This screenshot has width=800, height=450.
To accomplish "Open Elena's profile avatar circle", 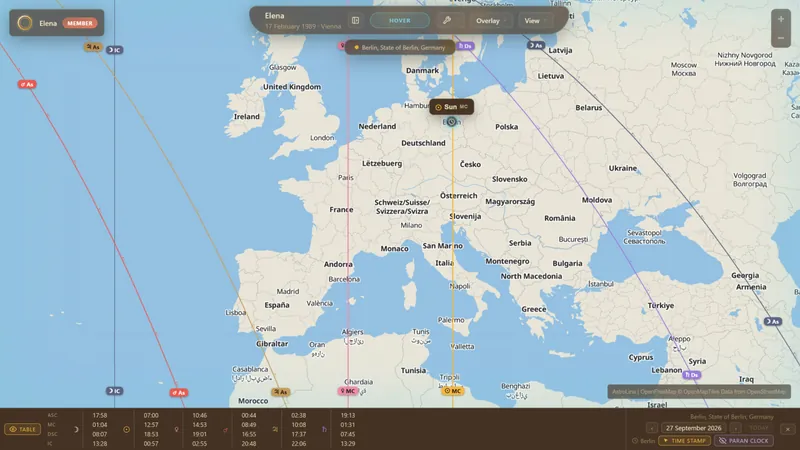I will 24,23.
